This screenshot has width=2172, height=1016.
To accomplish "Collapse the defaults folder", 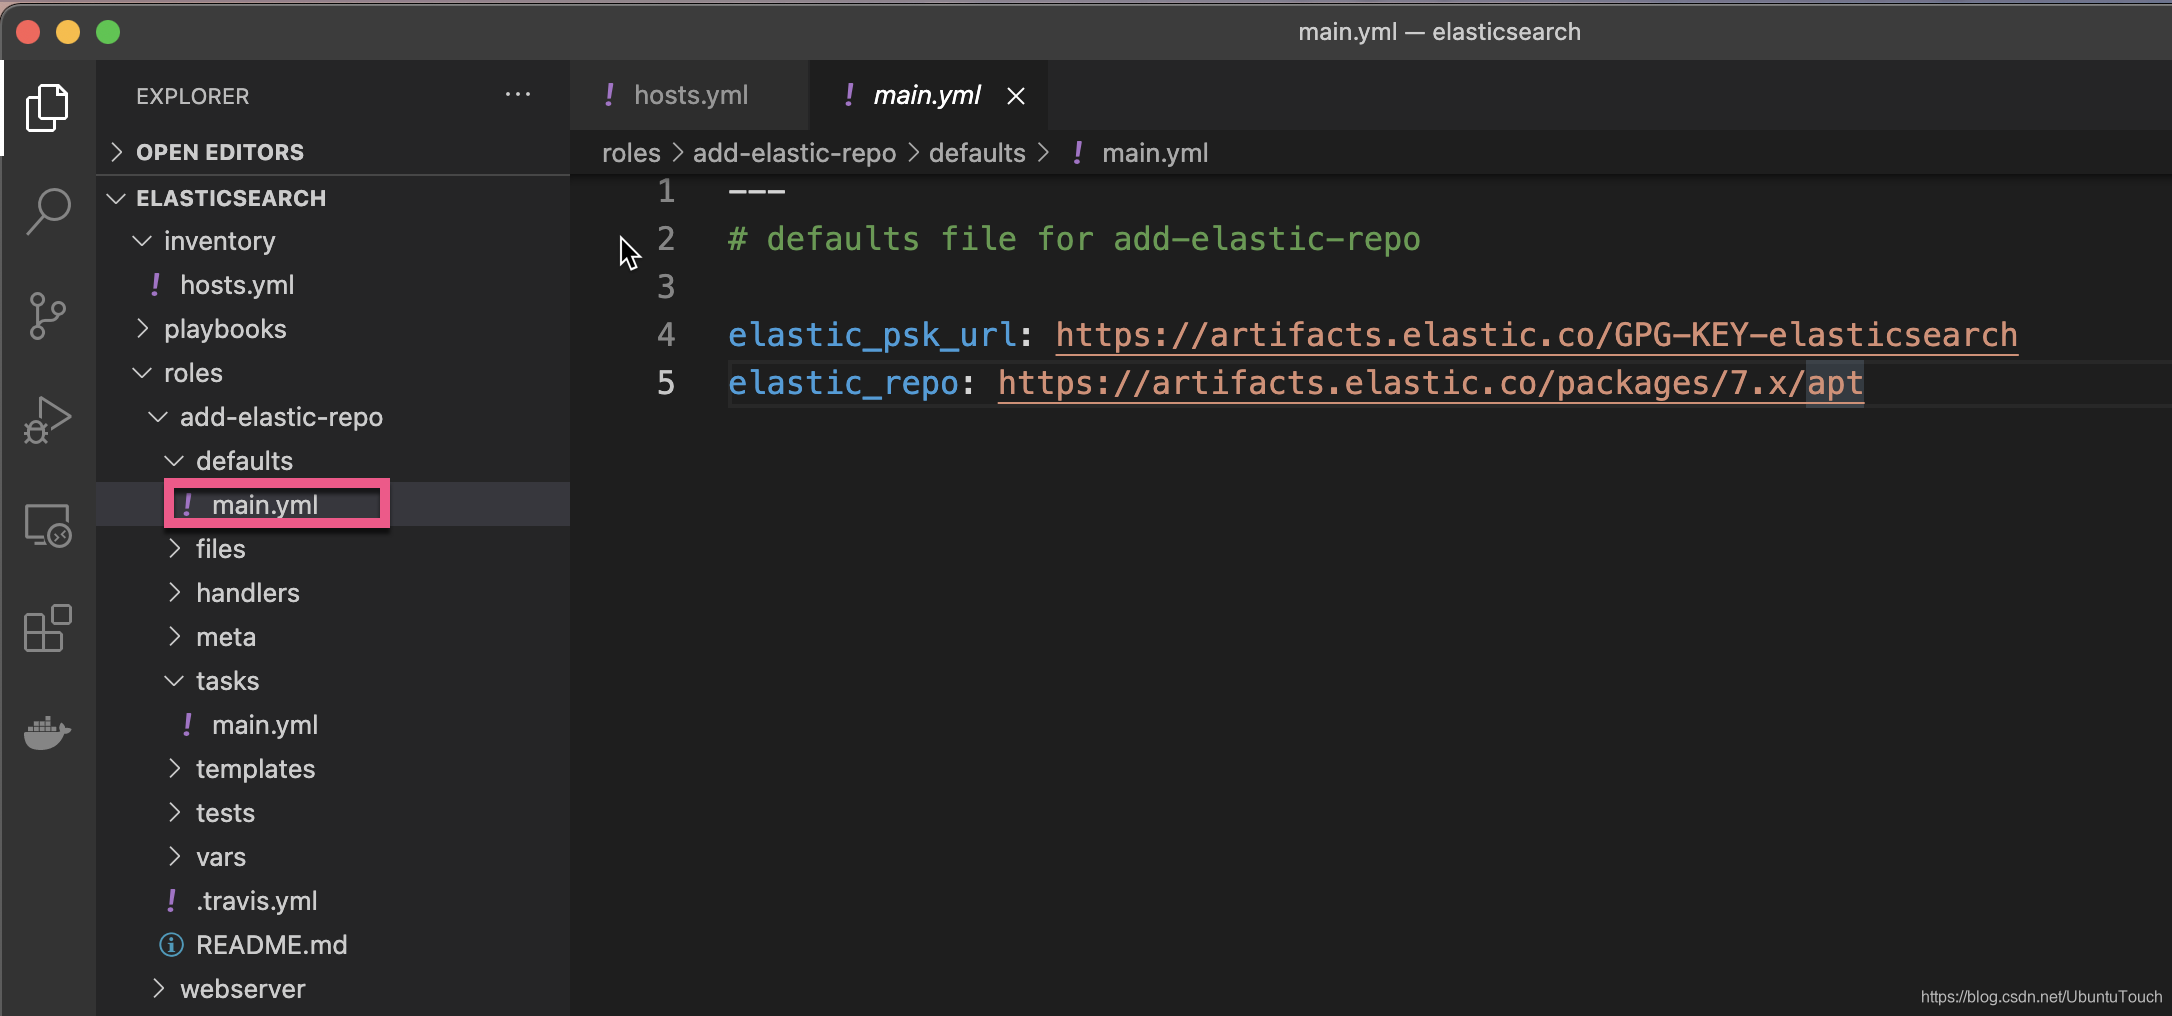I will tap(333, 461).
